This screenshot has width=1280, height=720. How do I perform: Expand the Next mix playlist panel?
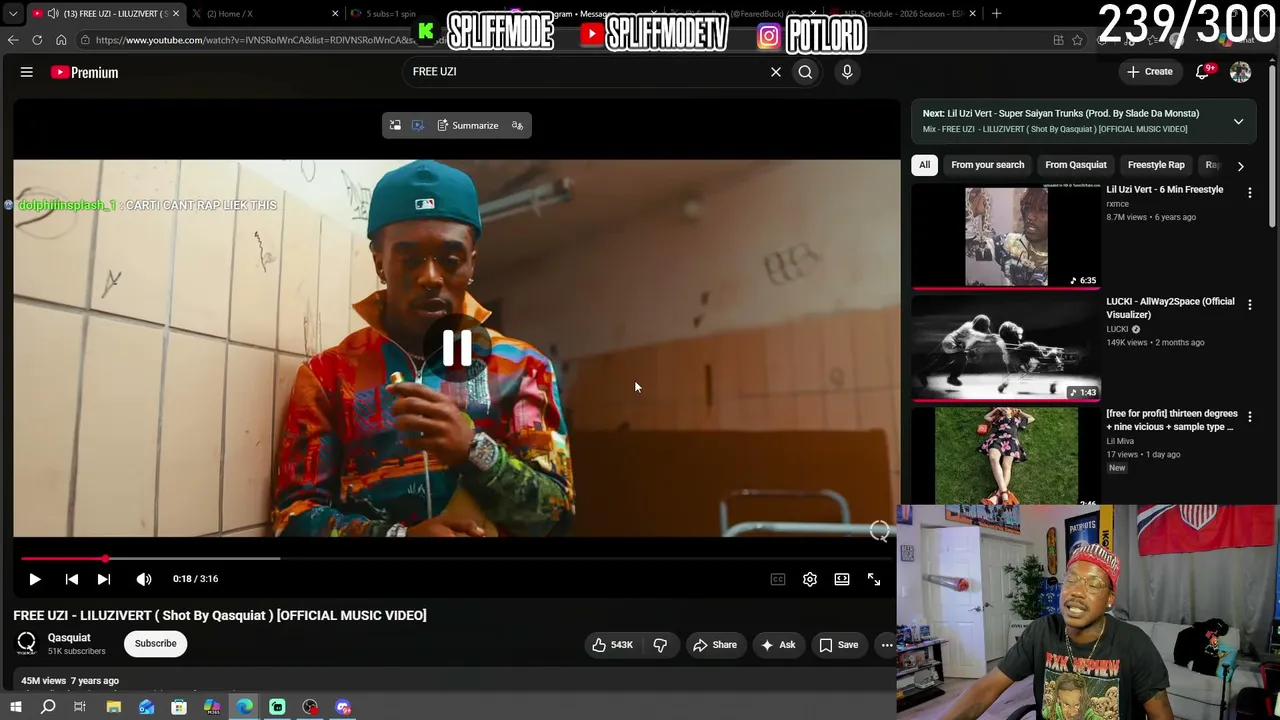(x=1238, y=122)
